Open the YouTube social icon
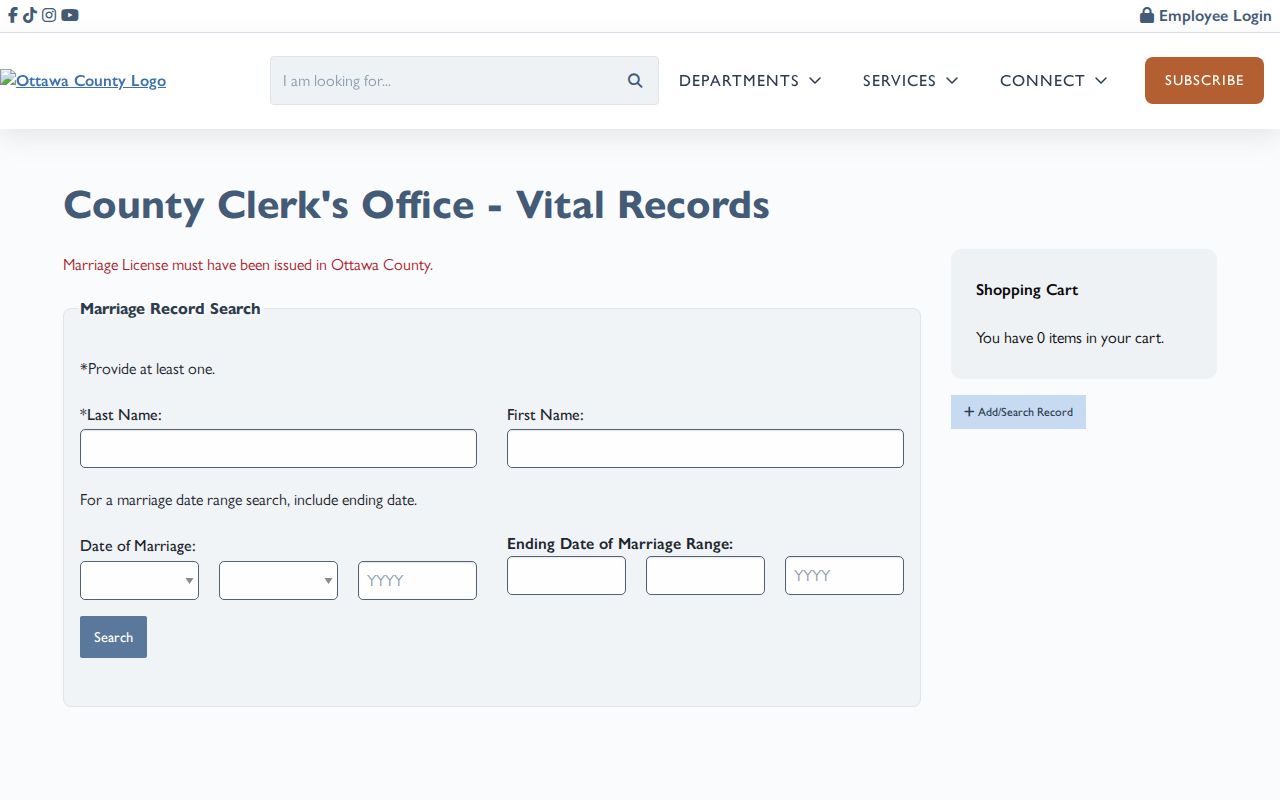Screen dimensions: 1280x800 70,15
